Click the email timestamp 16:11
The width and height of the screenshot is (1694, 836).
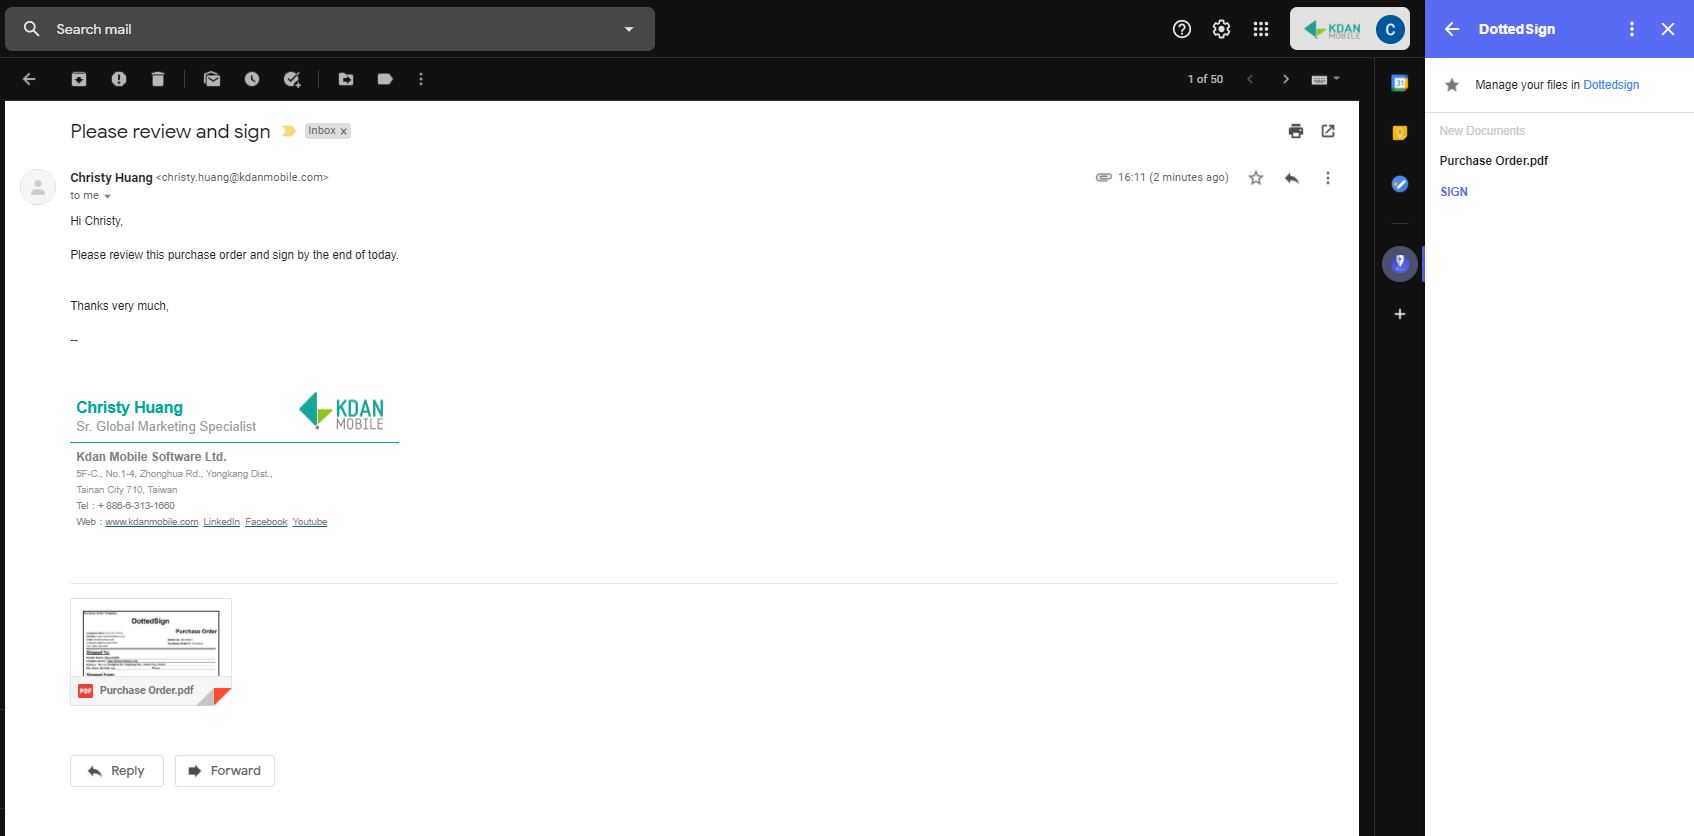[x=1173, y=177]
